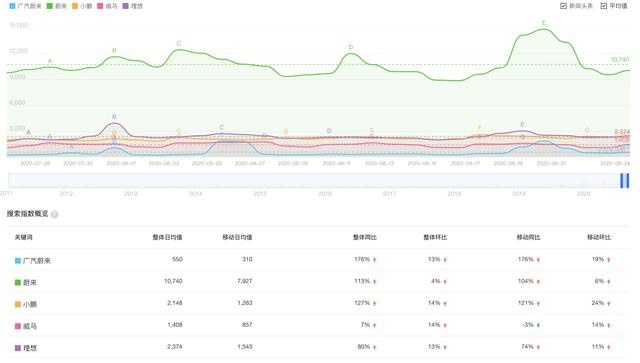Click the 整体日均值 column header
This screenshot has height=363, width=640.
[x=167, y=237]
